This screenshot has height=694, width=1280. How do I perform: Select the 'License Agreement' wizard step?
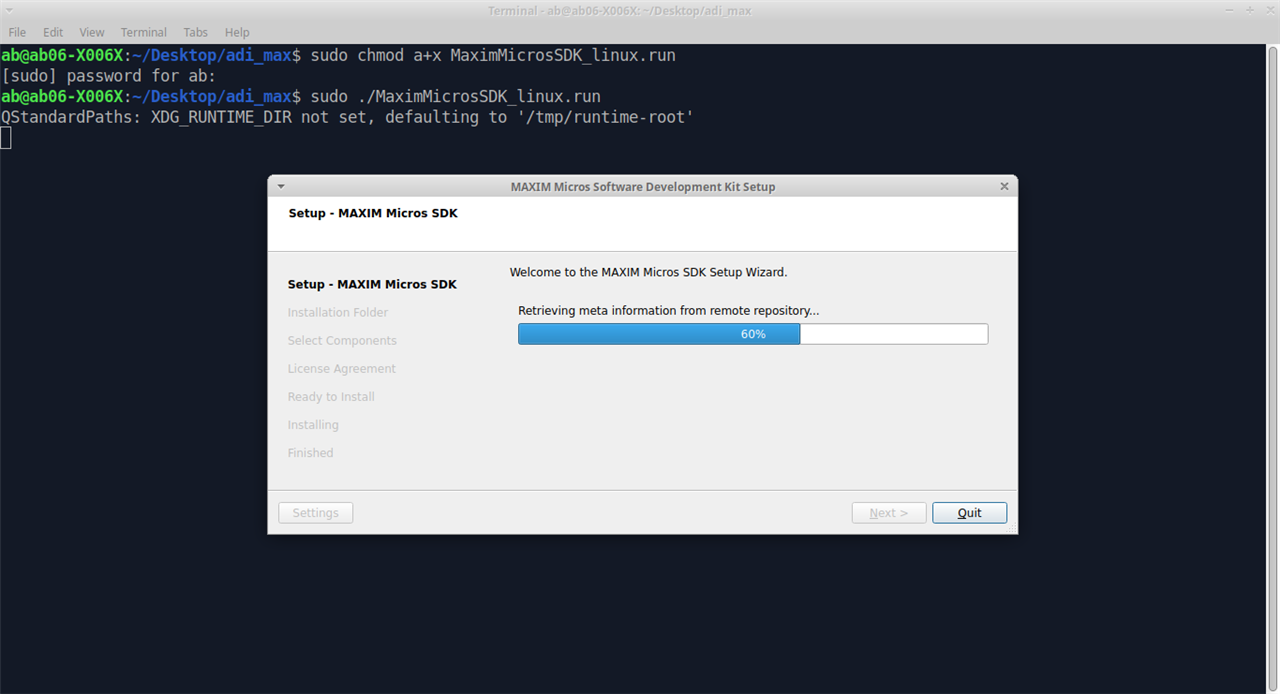click(x=342, y=369)
